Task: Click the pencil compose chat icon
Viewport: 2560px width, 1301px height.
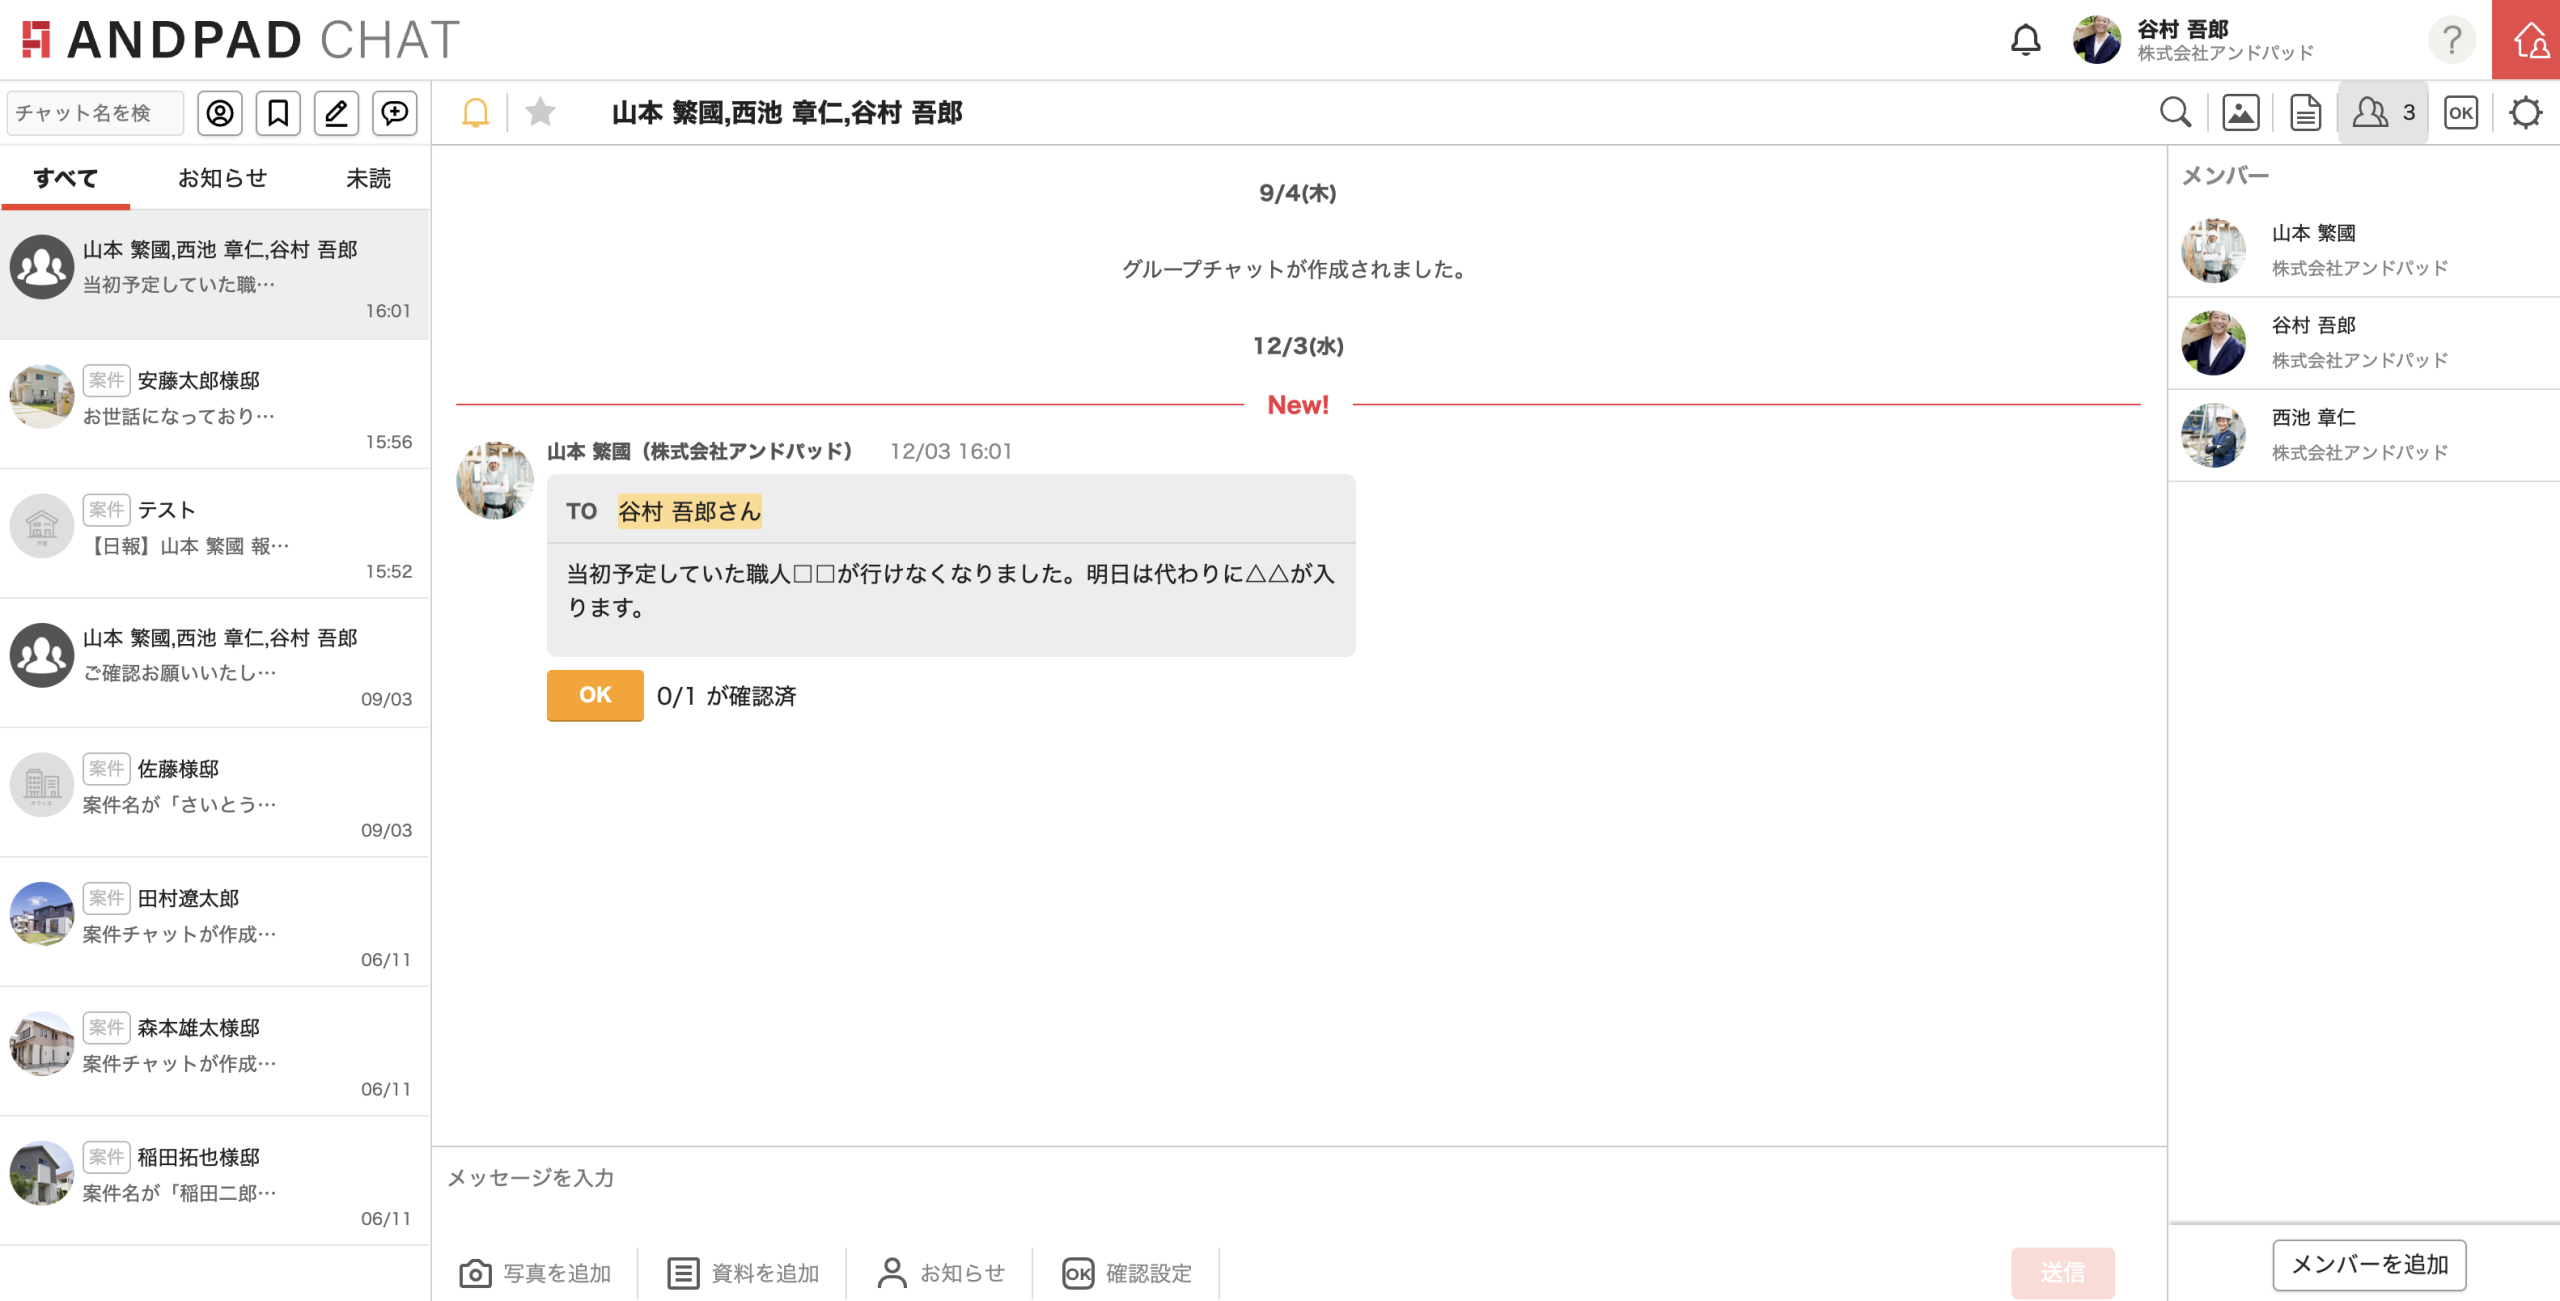Action: [336, 113]
